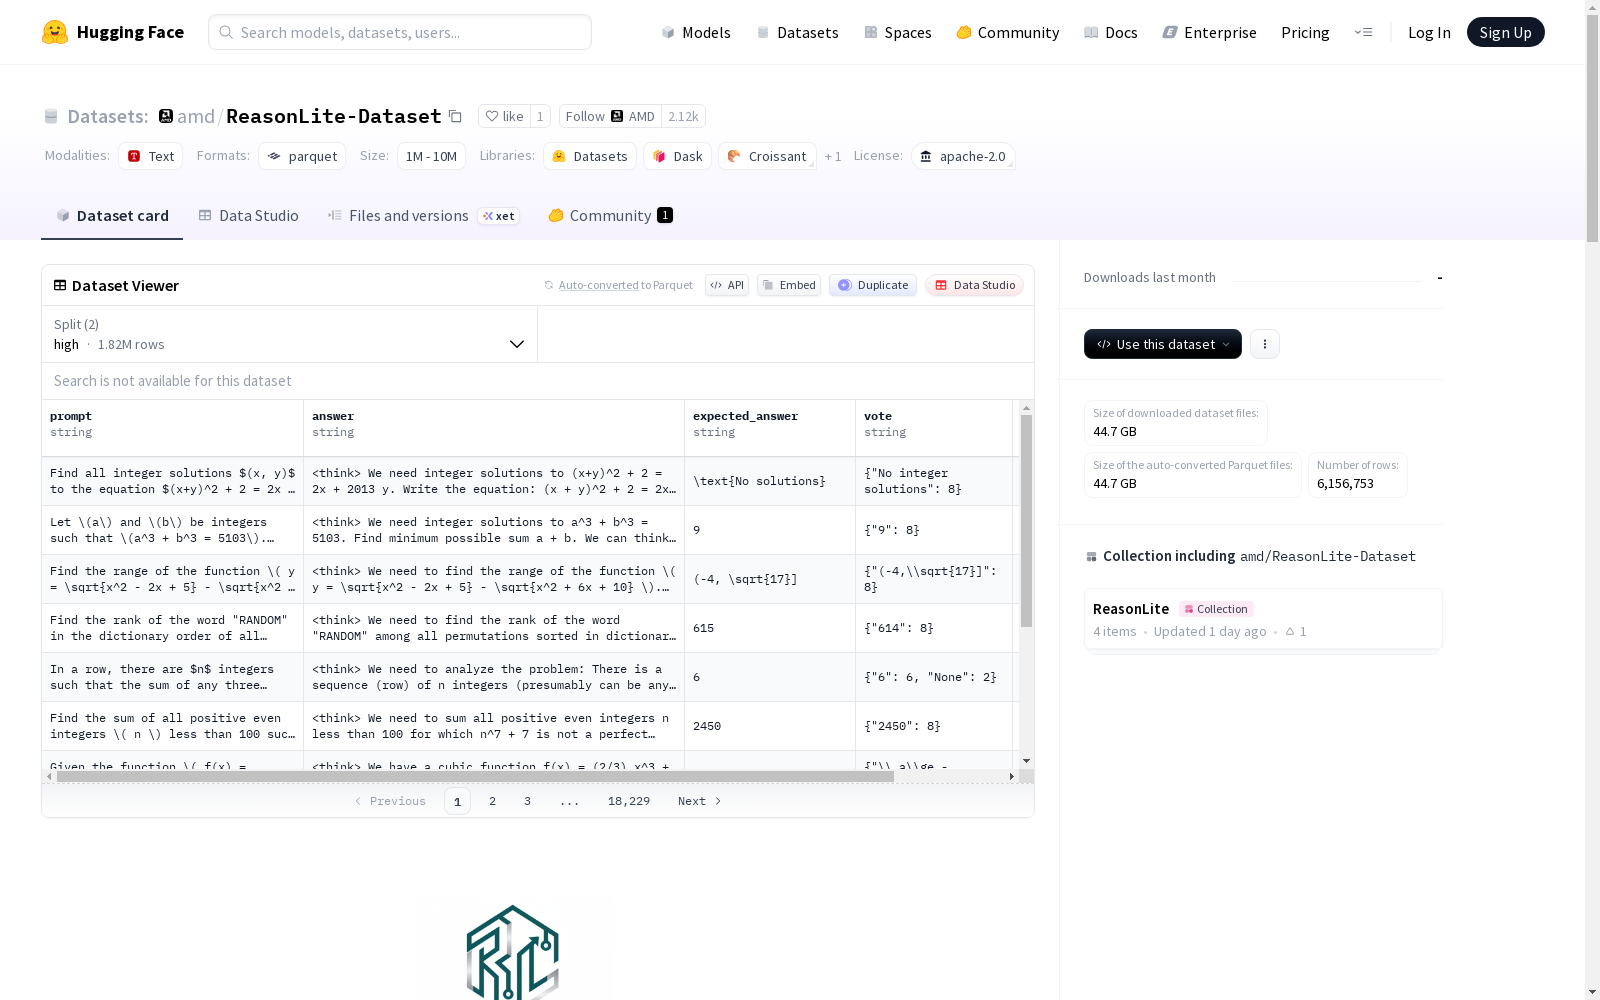Click the Datasets breadcrumb icon
This screenshot has width=1600, height=1000.
pos(51,116)
